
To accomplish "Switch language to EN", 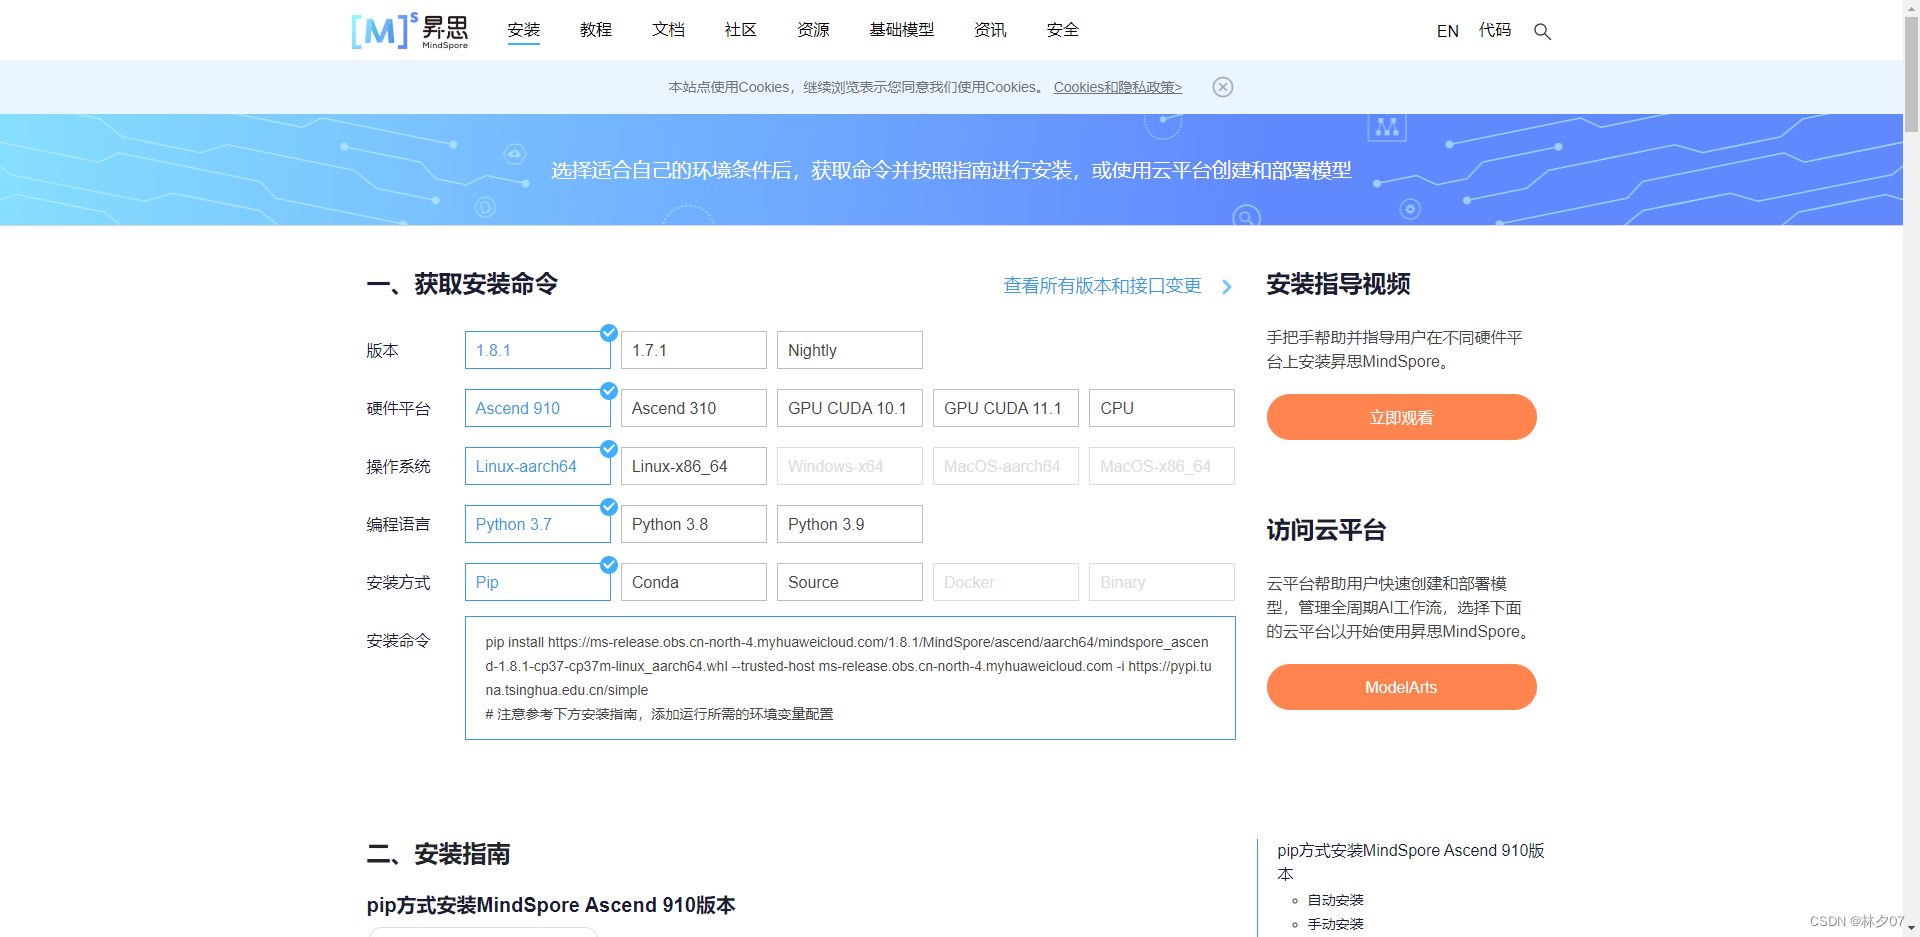I will pos(1447,31).
